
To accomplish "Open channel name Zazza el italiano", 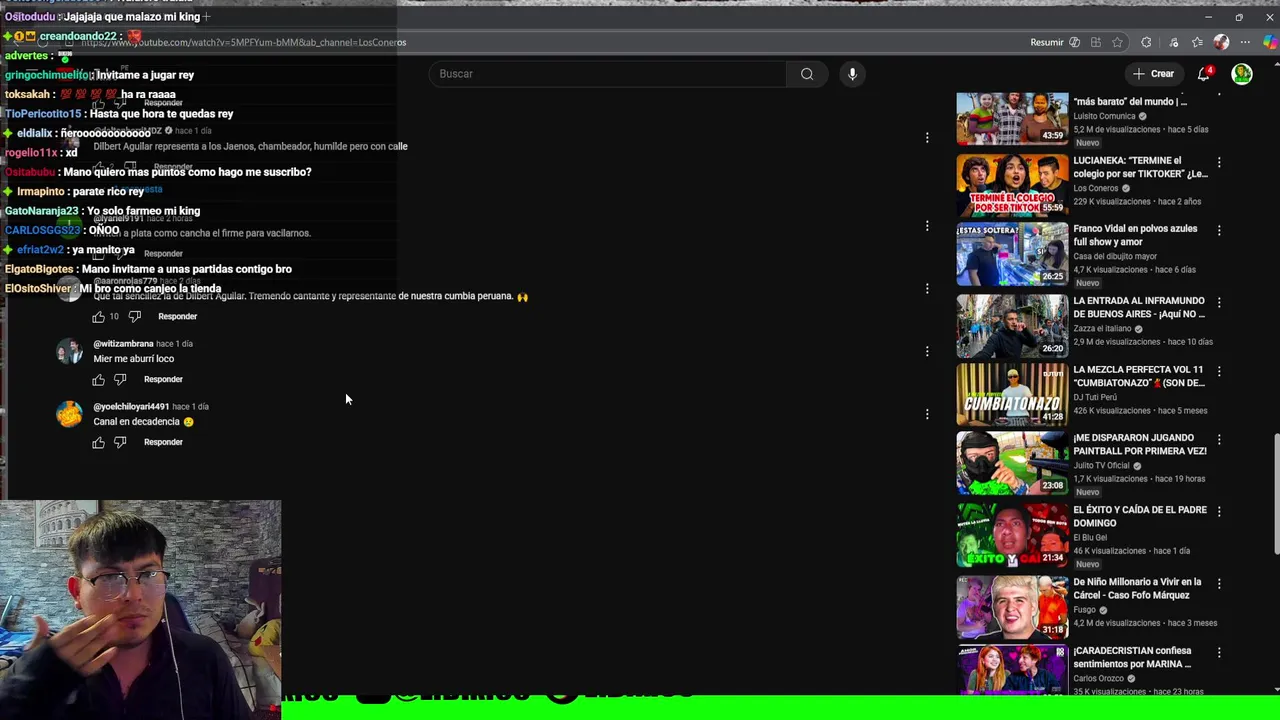I will pos(1103,328).
